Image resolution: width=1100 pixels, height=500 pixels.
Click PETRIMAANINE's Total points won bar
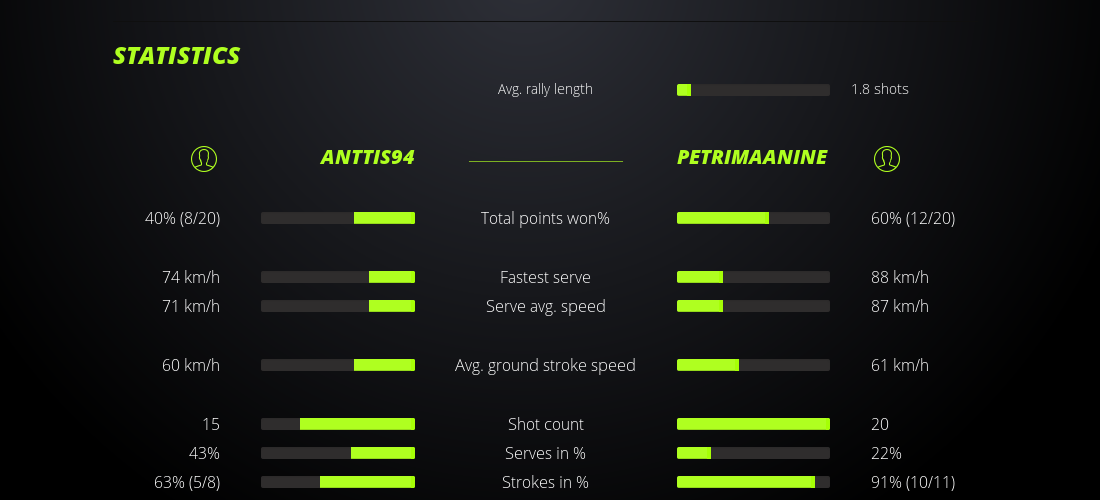click(753, 218)
